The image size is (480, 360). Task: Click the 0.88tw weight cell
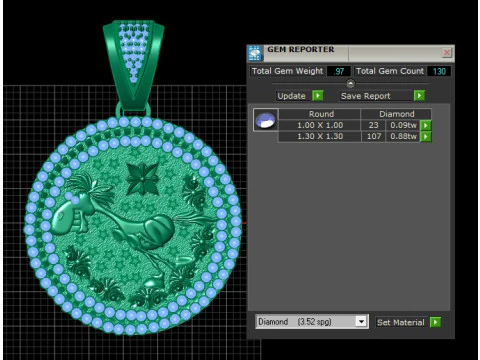tap(403, 136)
